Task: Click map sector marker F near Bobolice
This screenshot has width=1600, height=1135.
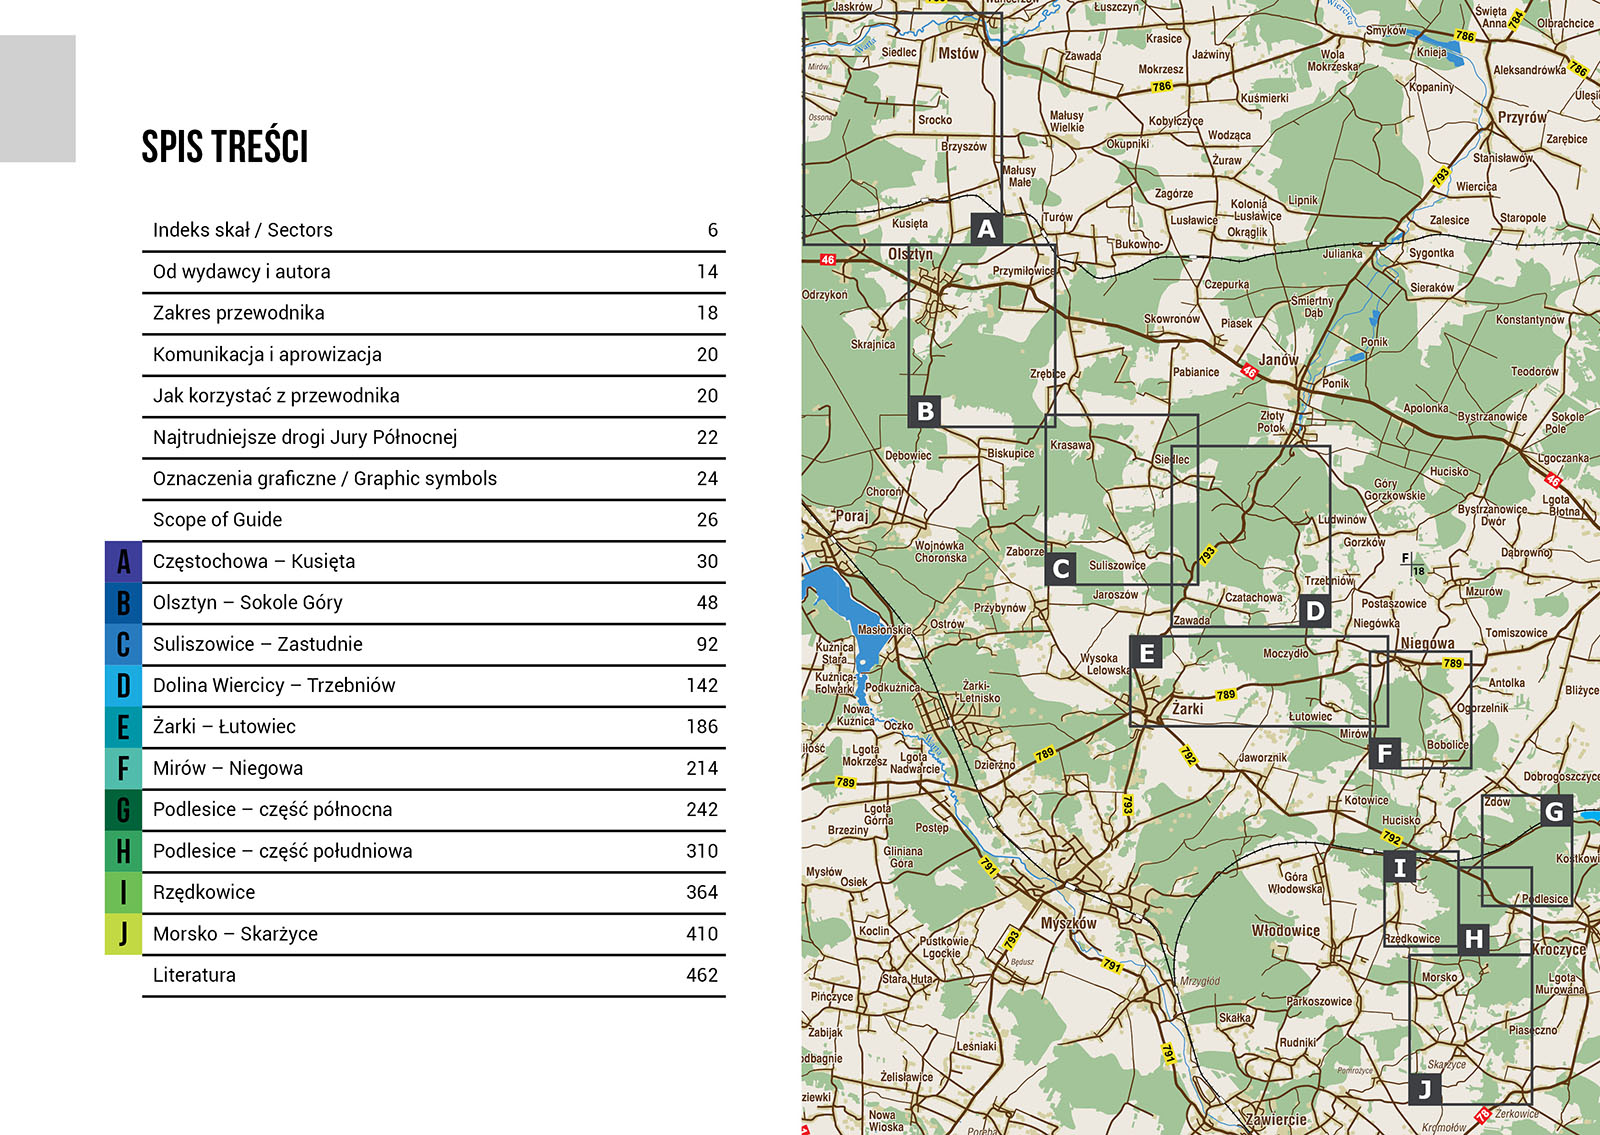Action: pyautogui.click(x=1385, y=753)
